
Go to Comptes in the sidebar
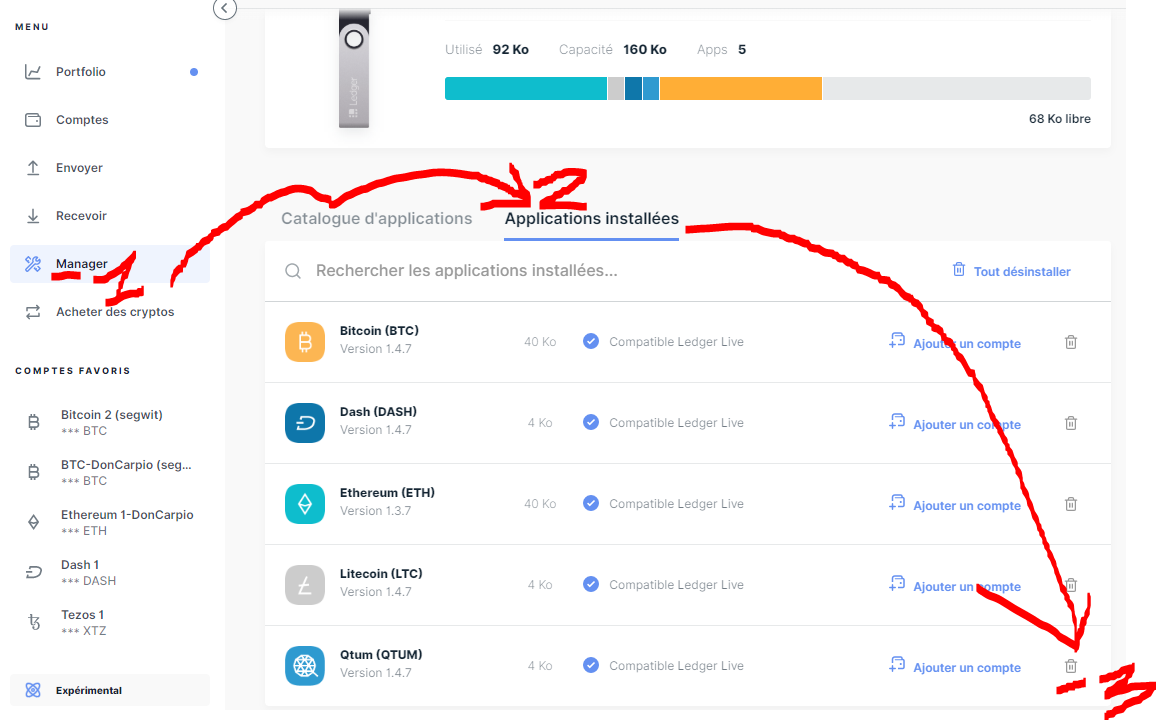coord(82,120)
